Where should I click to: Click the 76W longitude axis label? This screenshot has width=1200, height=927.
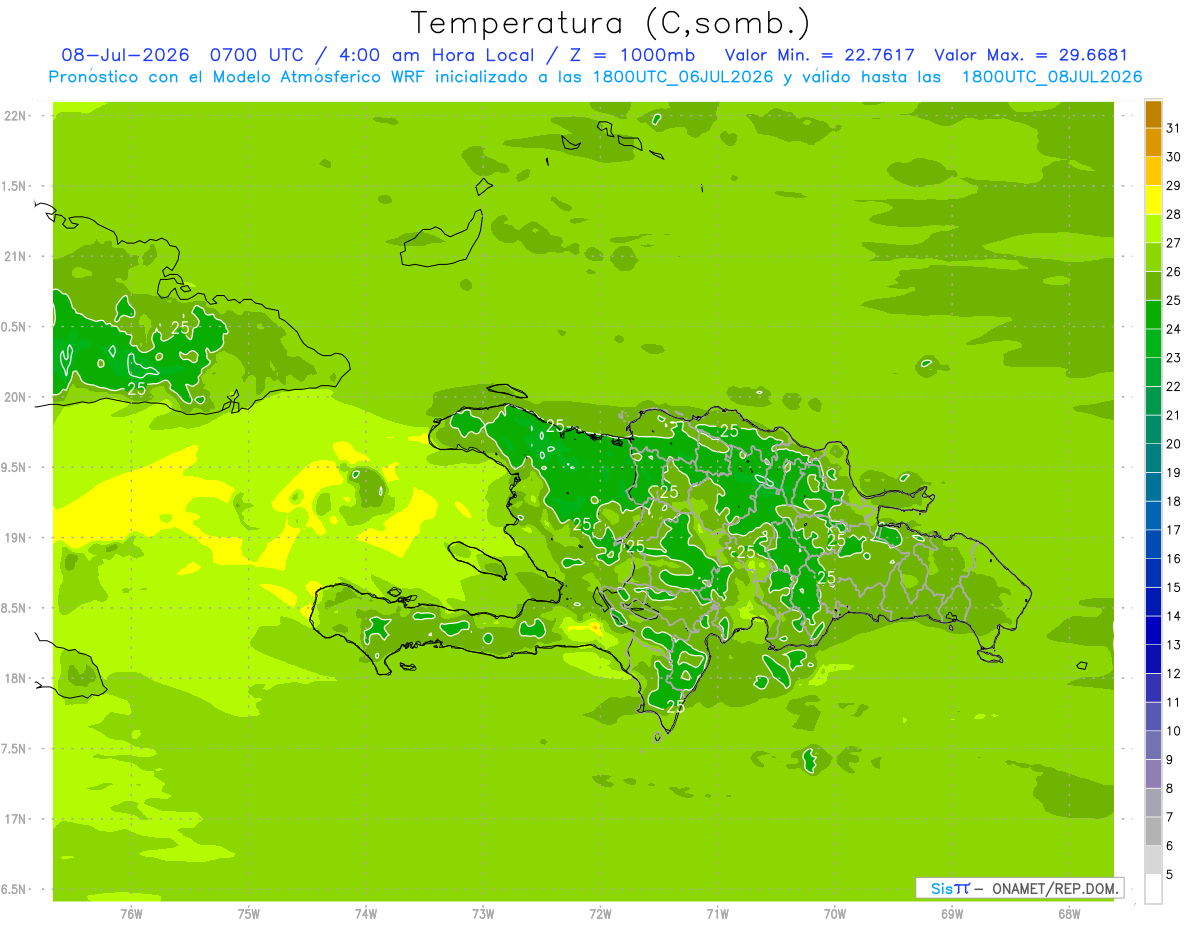(x=131, y=913)
